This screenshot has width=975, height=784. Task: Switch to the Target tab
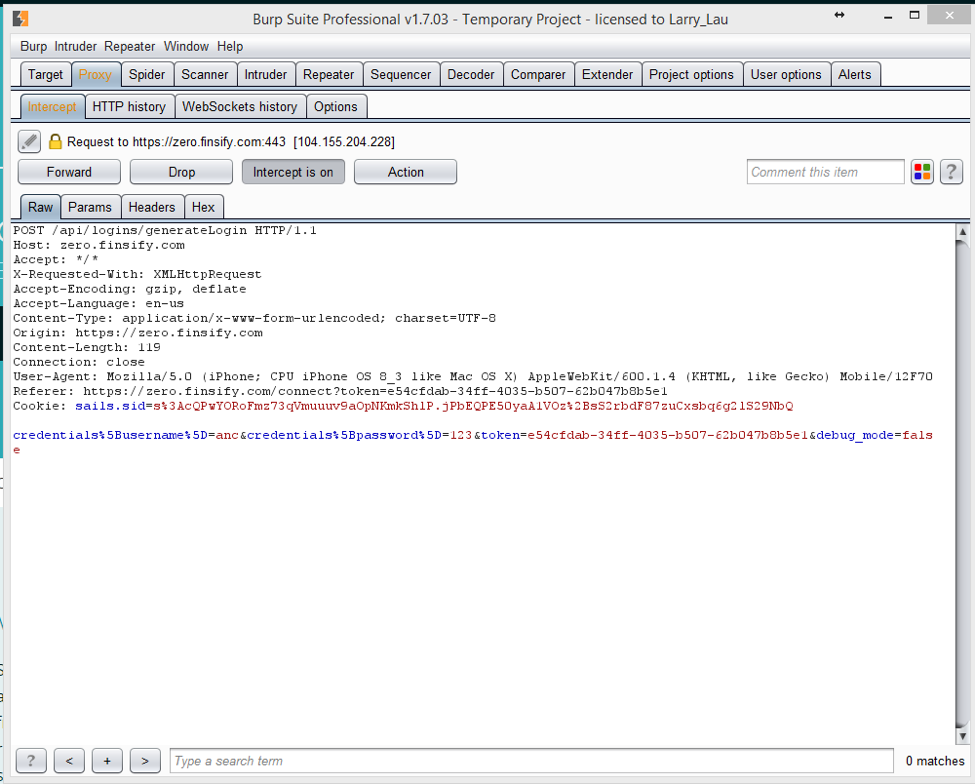pos(45,75)
